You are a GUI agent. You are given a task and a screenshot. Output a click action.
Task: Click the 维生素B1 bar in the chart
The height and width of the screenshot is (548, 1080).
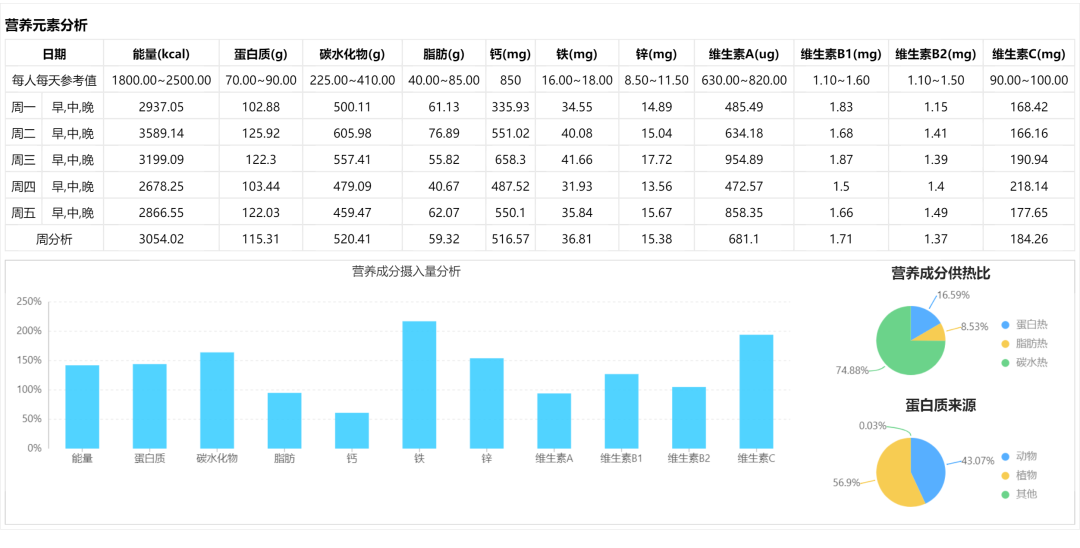pos(622,411)
